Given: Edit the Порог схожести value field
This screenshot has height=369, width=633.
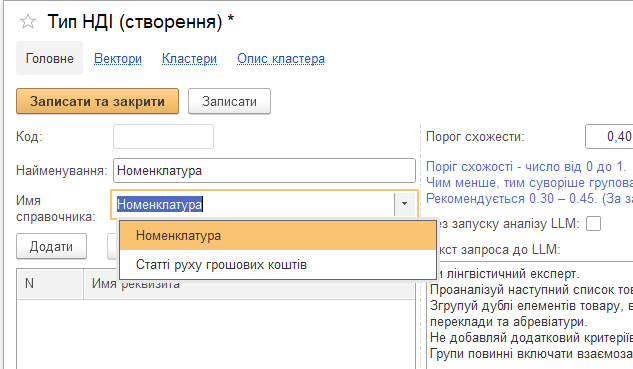Looking at the screenshot, I should pyautogui.click(x=609, y=136).
